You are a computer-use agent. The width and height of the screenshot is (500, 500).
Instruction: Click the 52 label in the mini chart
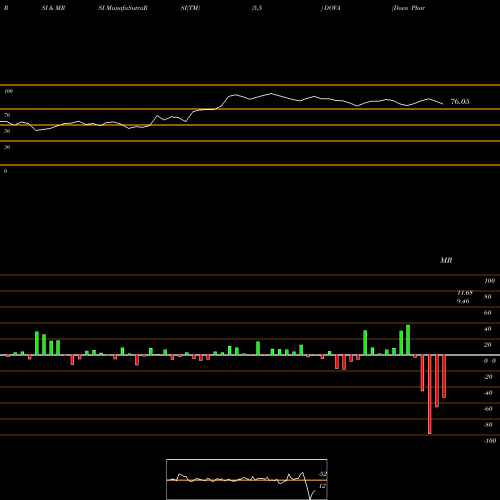322,474
